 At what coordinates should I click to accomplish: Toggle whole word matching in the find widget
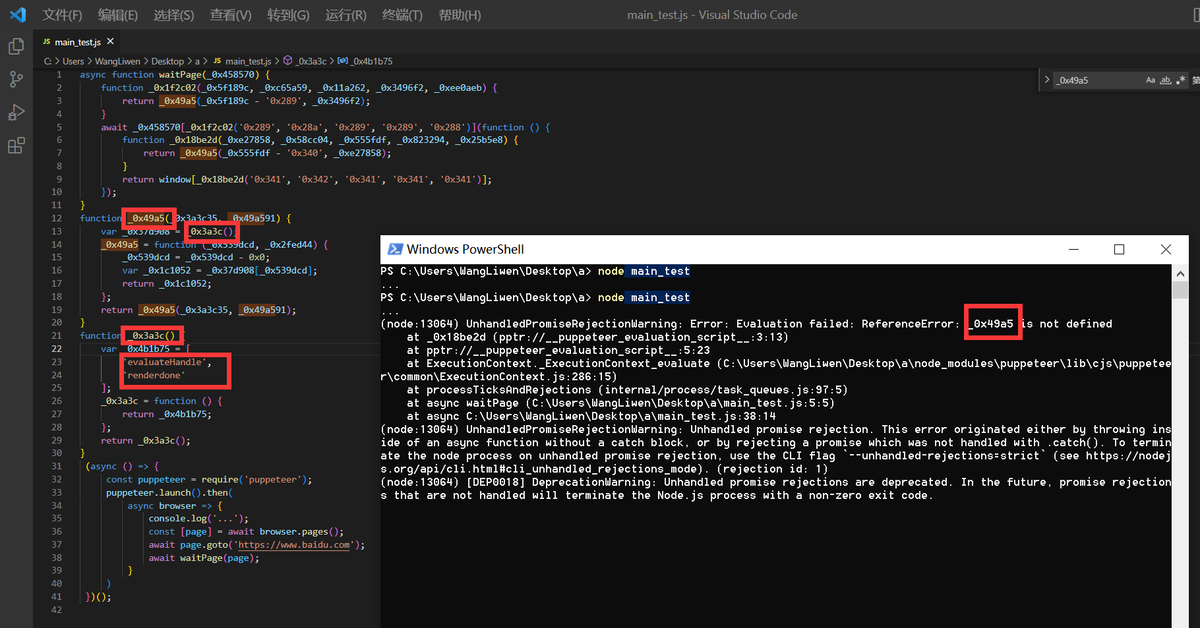coord(1166,79)
